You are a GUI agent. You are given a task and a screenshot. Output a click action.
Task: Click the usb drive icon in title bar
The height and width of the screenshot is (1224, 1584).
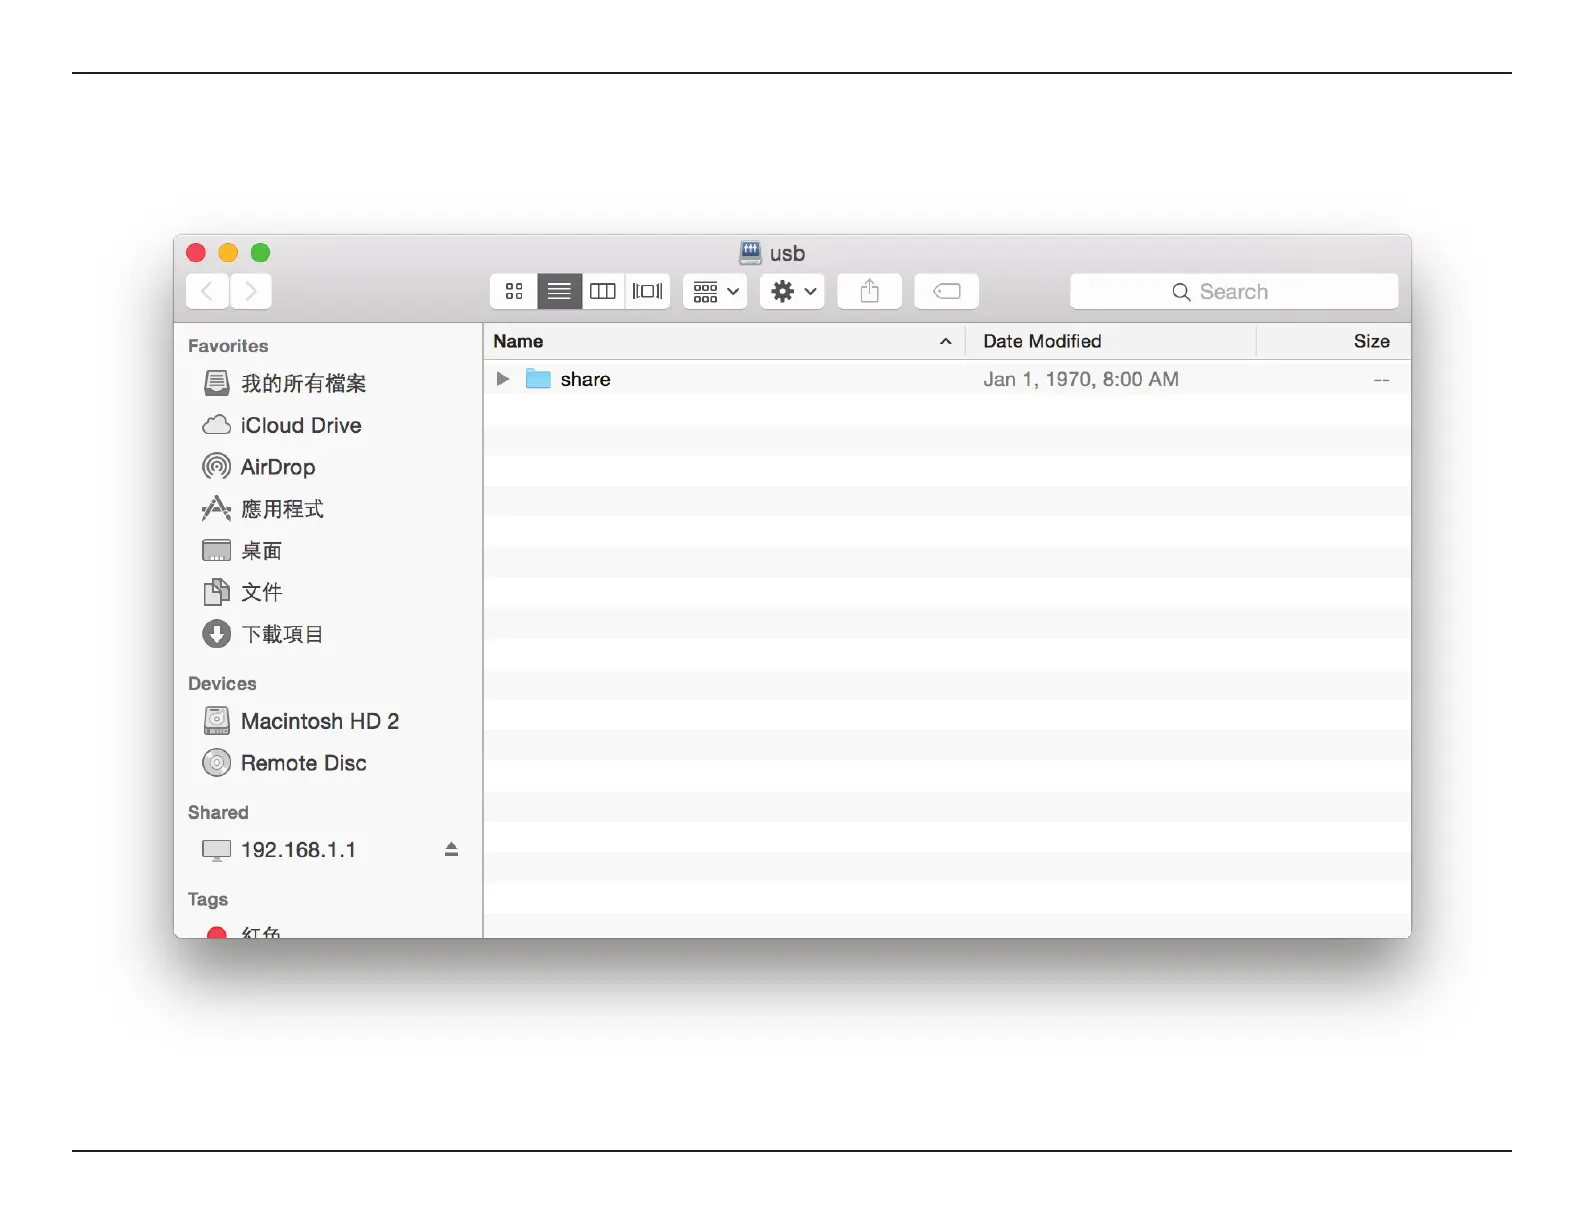click(x=751, y=252)
